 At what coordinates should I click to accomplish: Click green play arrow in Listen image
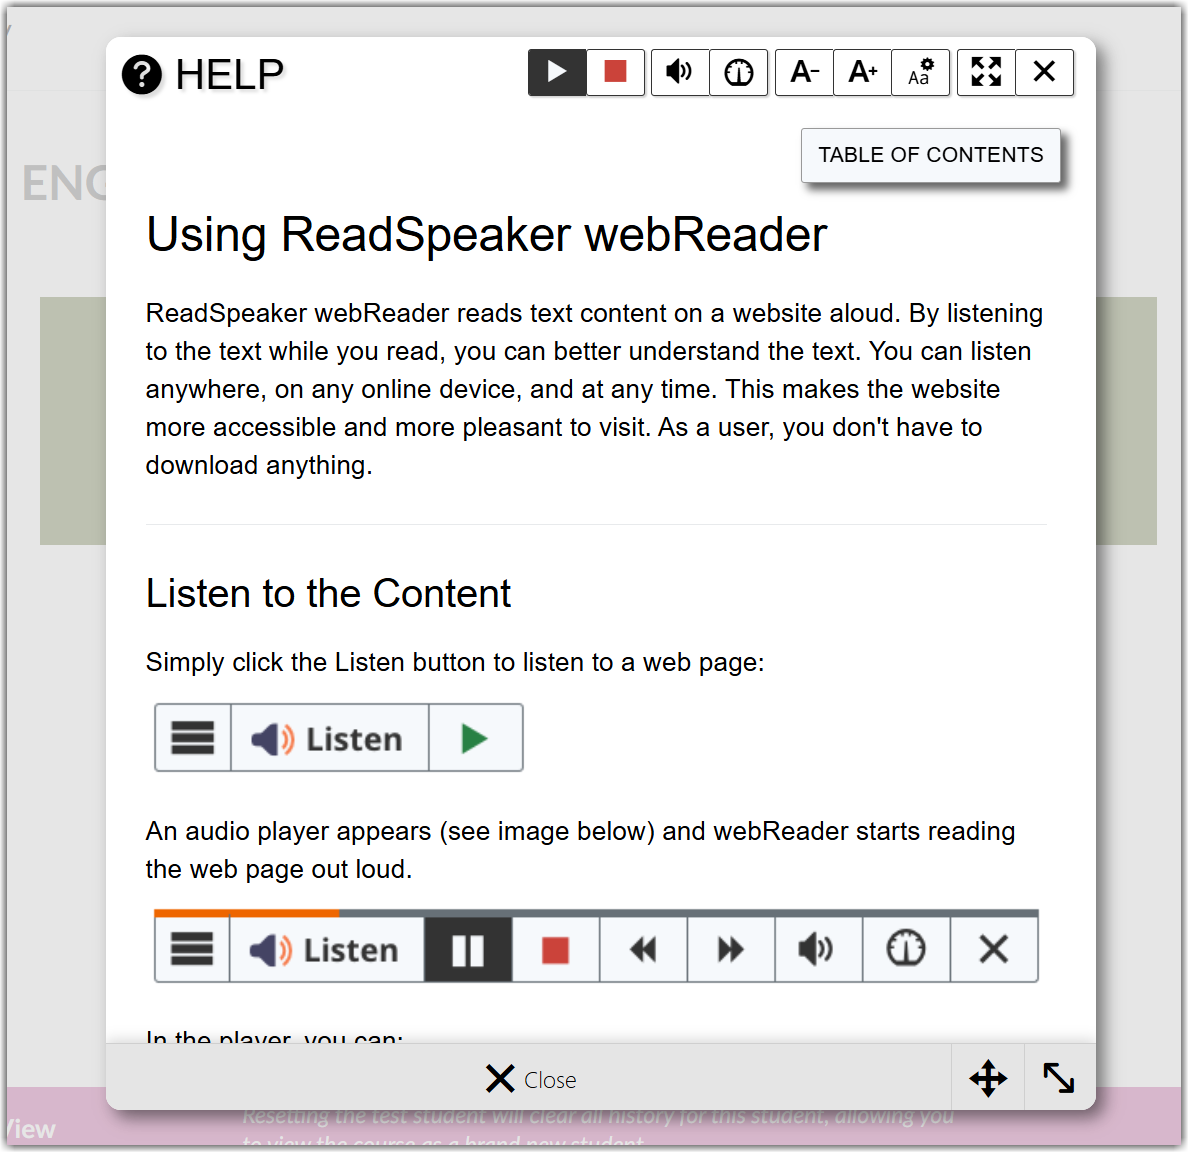(475, 738)
